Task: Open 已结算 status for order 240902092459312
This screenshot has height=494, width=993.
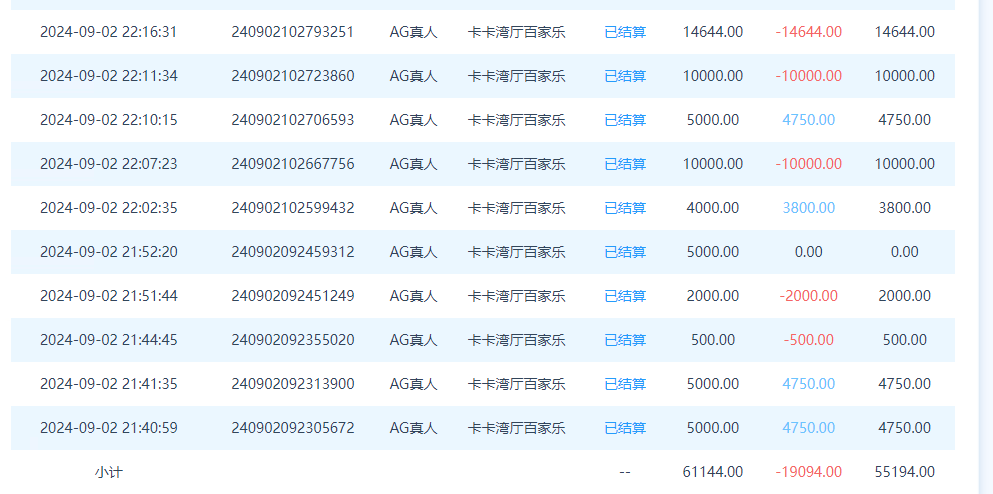Action: (625, 252)
